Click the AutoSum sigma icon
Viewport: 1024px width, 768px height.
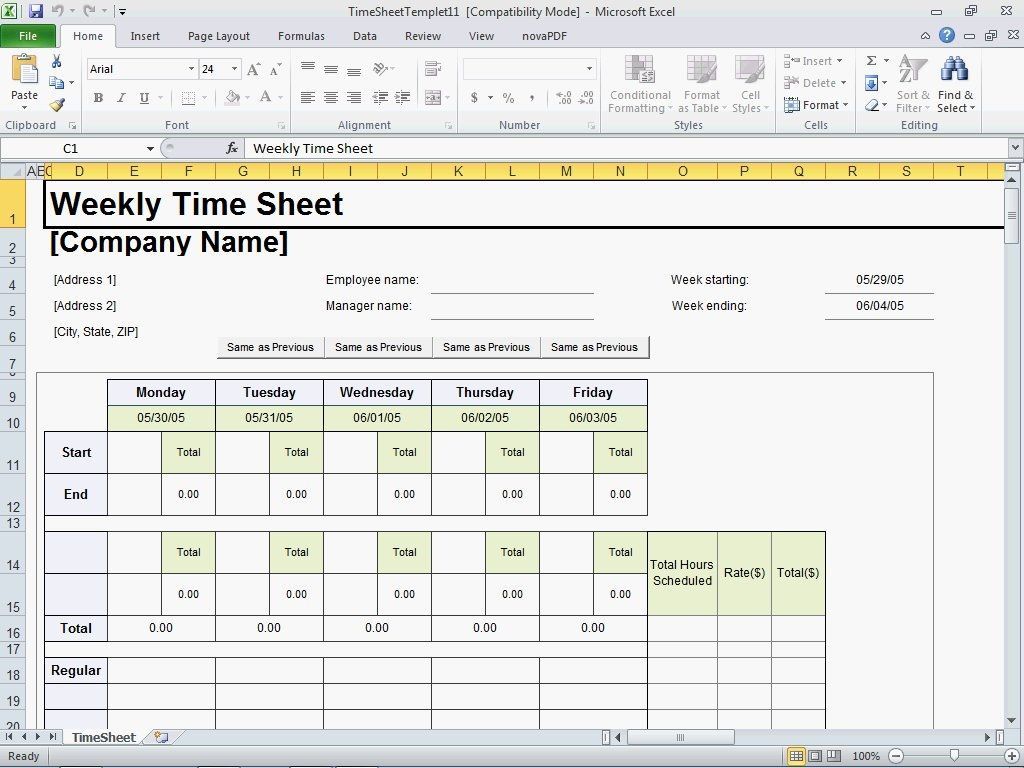[873, 60]
